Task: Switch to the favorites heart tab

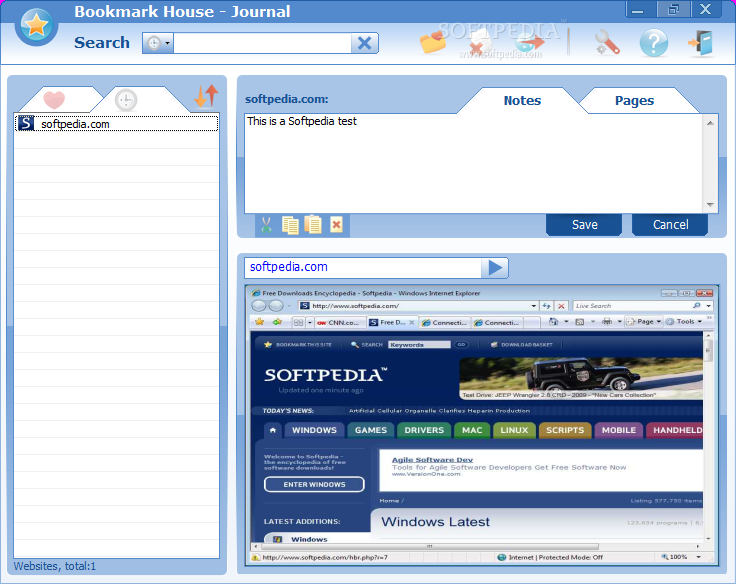Action: pyautogui.click(x=54, y=100)
